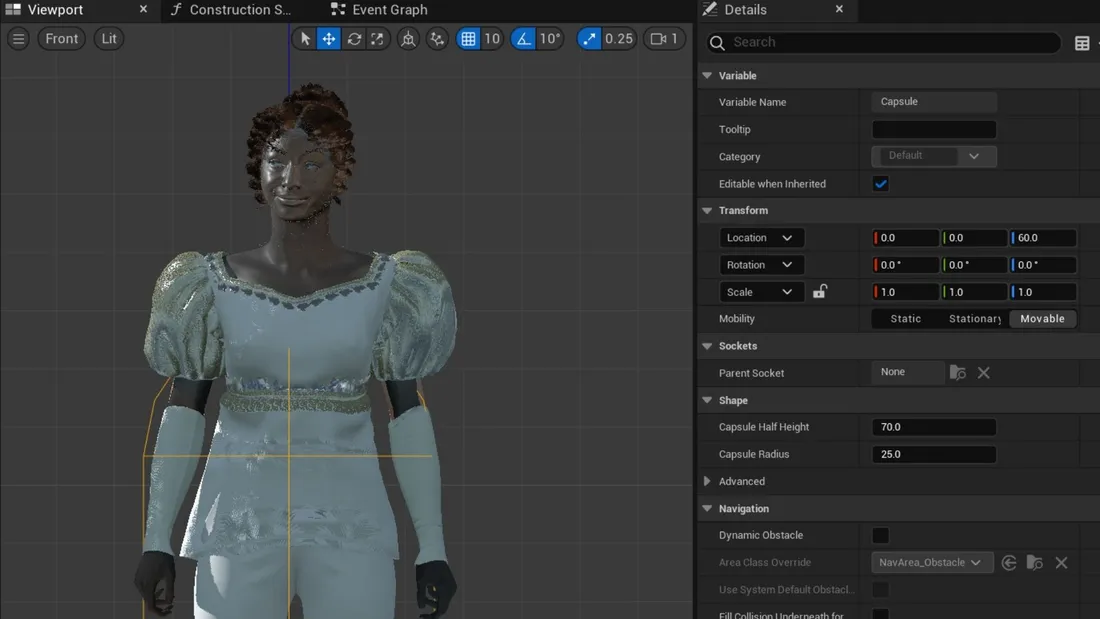Activate the Translate move gizmo tool

coord(328,39)
